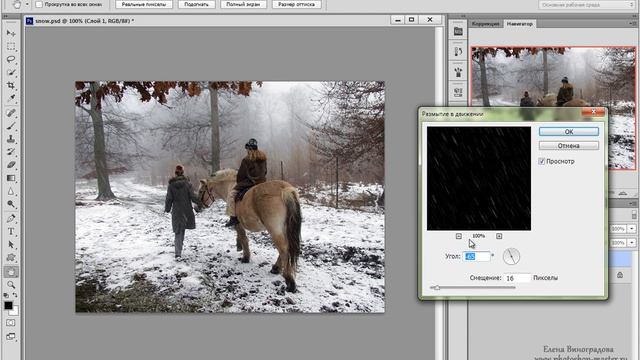Screen dimensions: 640x360
Task: Select the Clone Stamp tool
Action: (x=11, y=139)
